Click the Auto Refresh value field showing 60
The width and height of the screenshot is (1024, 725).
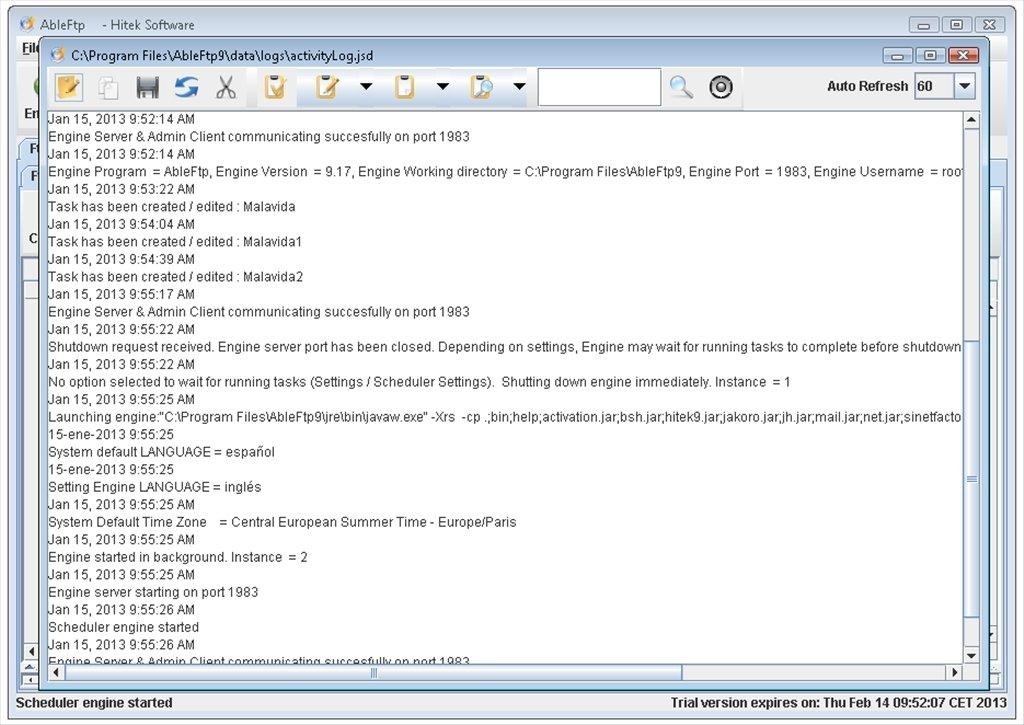(934, 86)
